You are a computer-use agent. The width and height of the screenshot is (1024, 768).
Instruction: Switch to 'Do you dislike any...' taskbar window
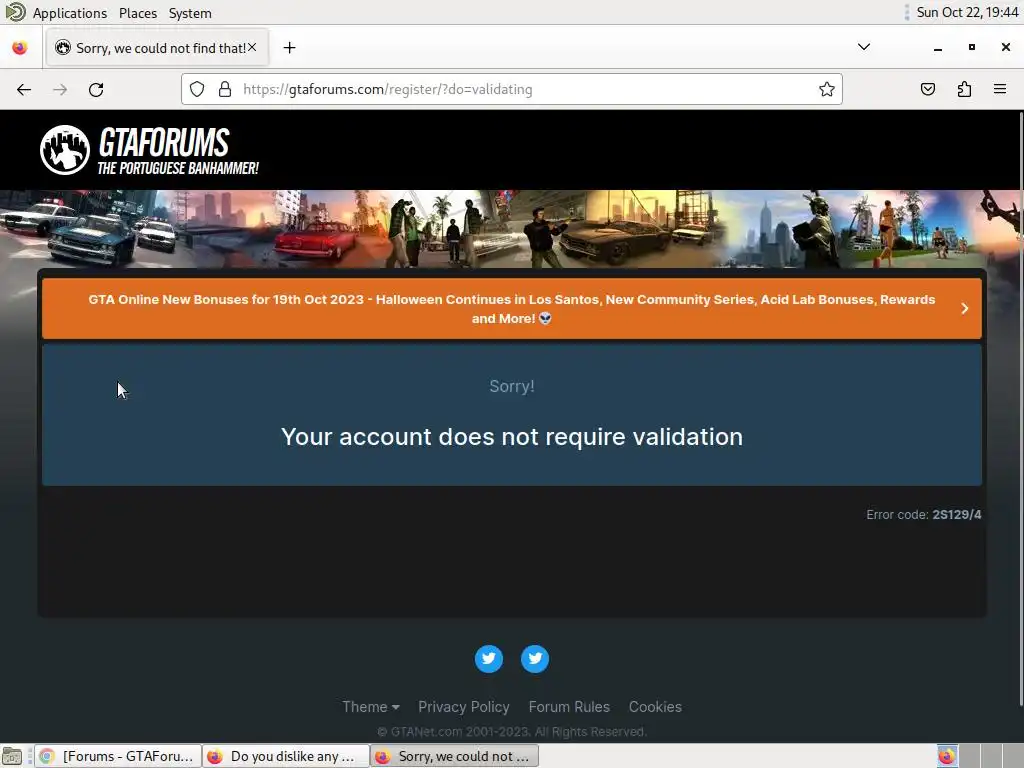285,756
